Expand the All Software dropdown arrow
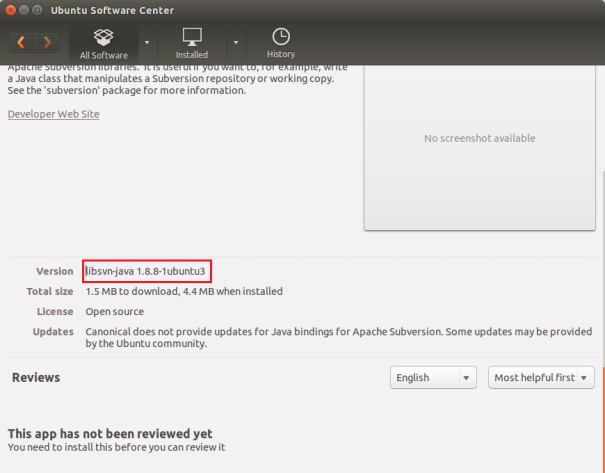 tap(147, 42)
